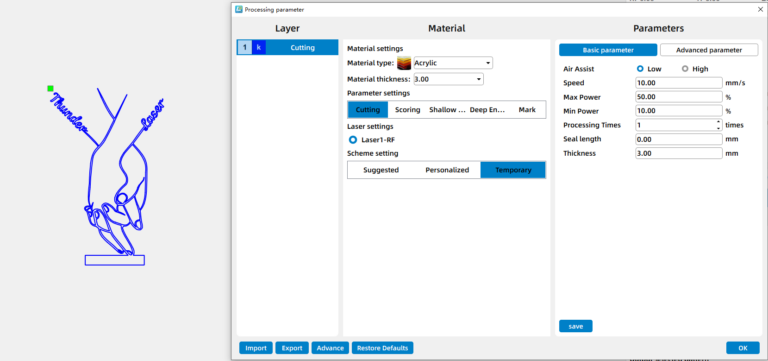Click the Advance button
768x361 pixels.
point(330,348)
